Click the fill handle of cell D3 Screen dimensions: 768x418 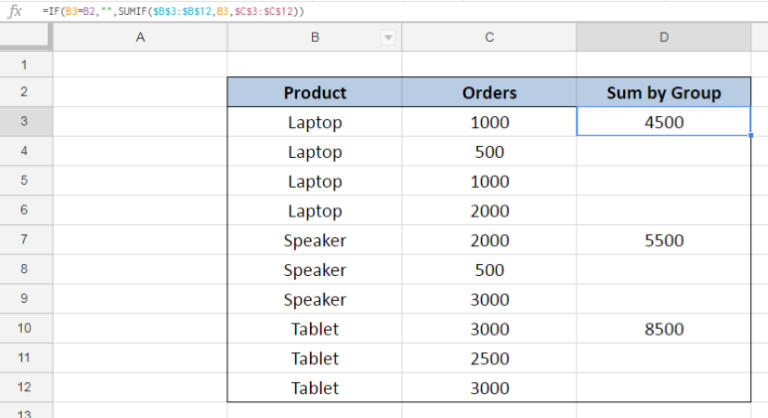(750, 135)
